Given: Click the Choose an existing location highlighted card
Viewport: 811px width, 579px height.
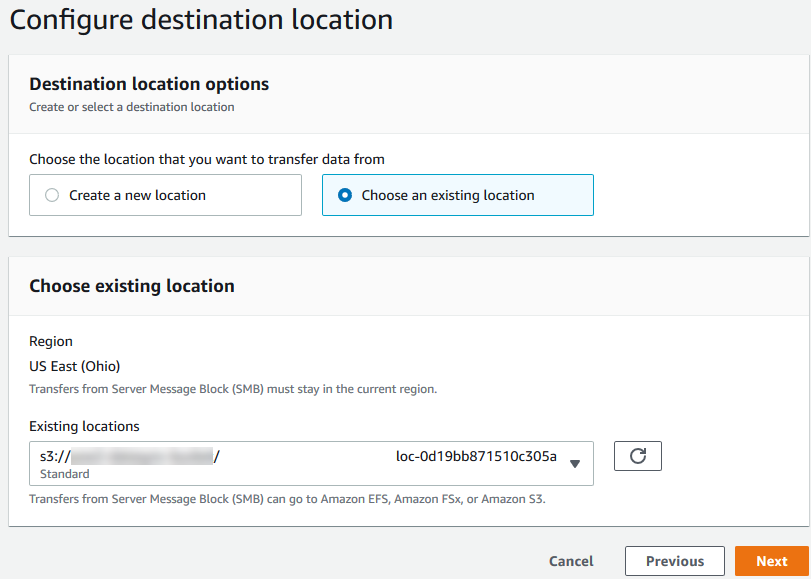Looking at the screenshot, I should pyautogui.click(x=457, y=195).
